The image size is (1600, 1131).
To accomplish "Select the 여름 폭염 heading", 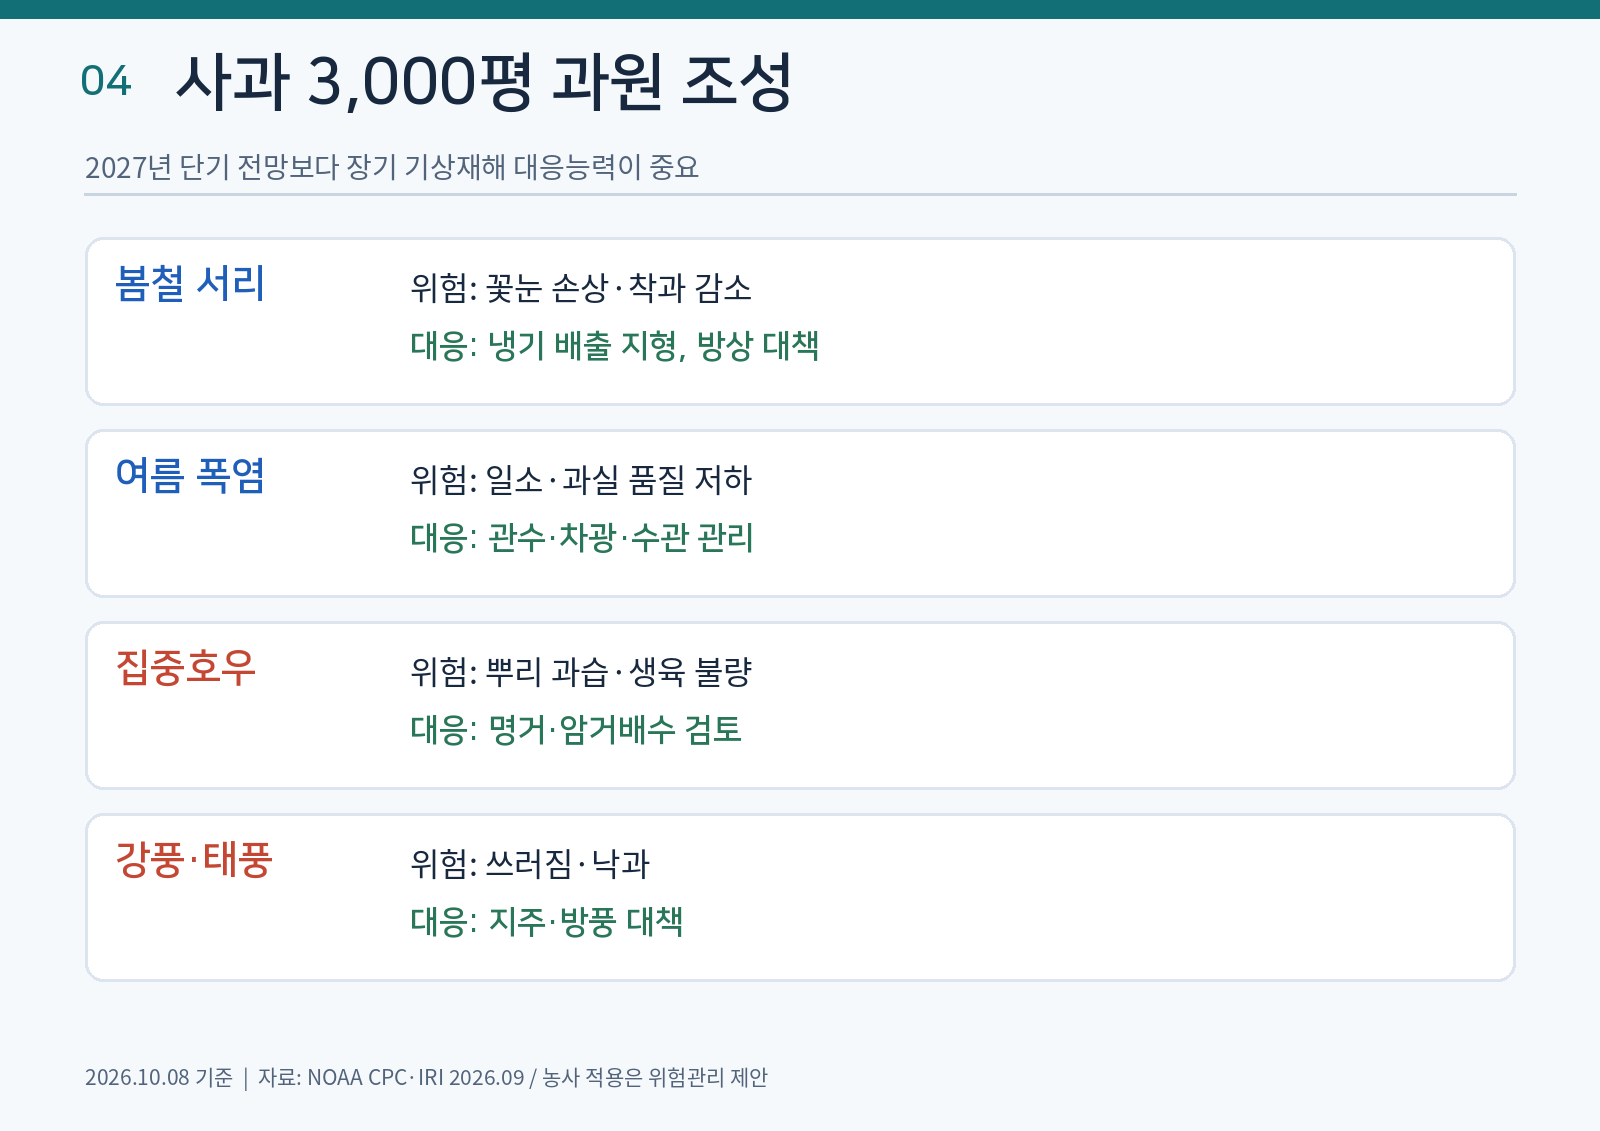I will [190, 476].
